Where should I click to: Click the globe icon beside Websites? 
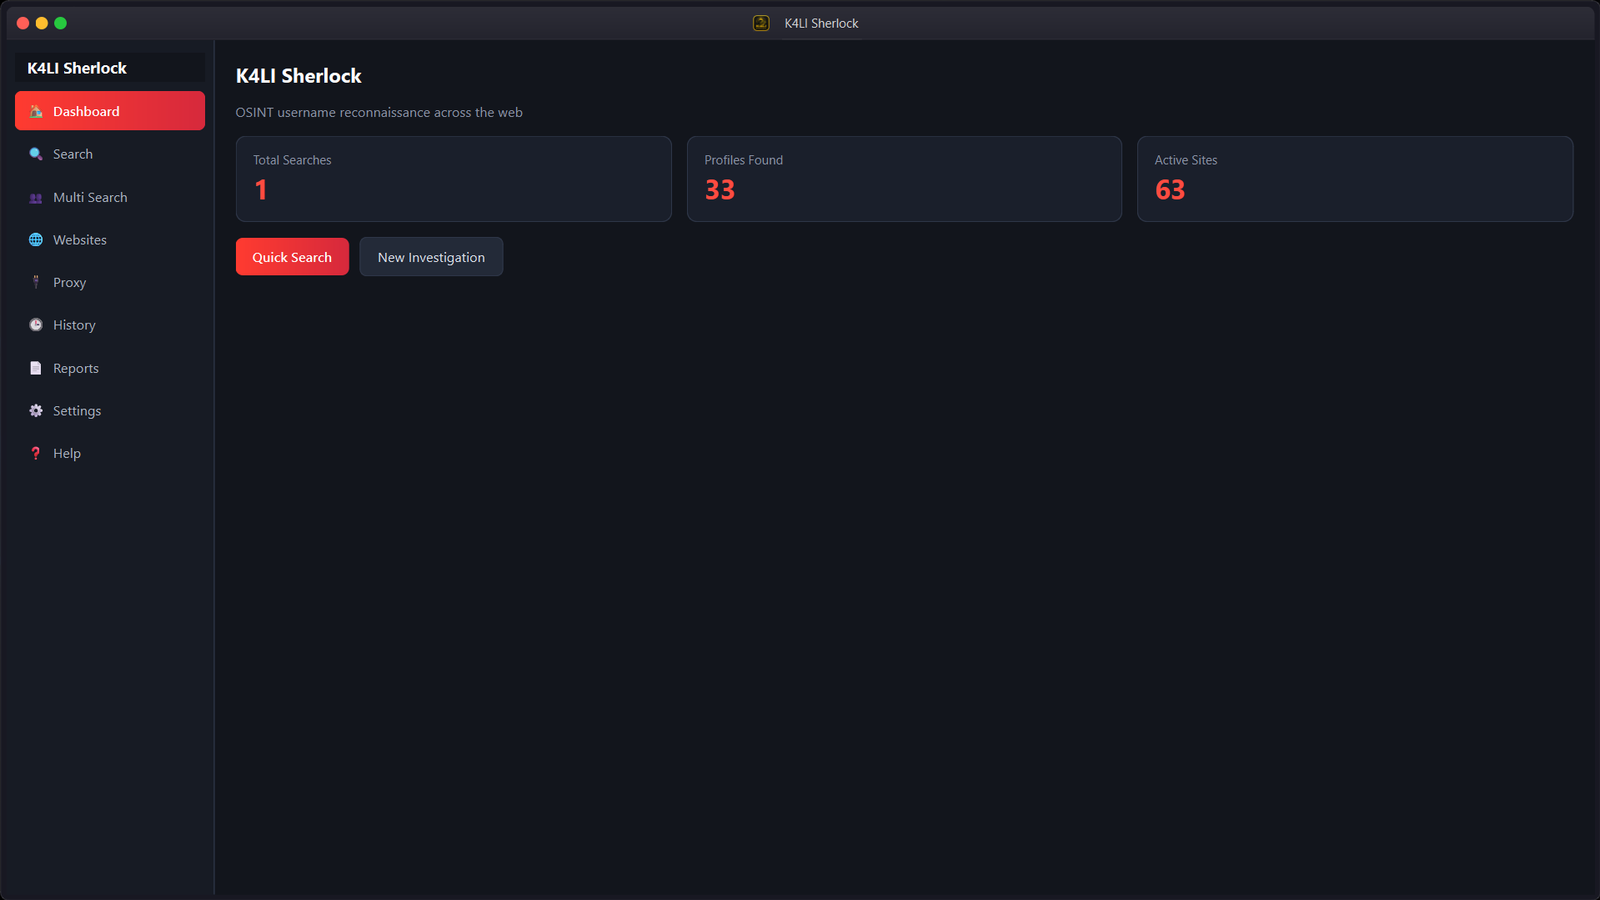pyautogui.click(x=36, y=240)
